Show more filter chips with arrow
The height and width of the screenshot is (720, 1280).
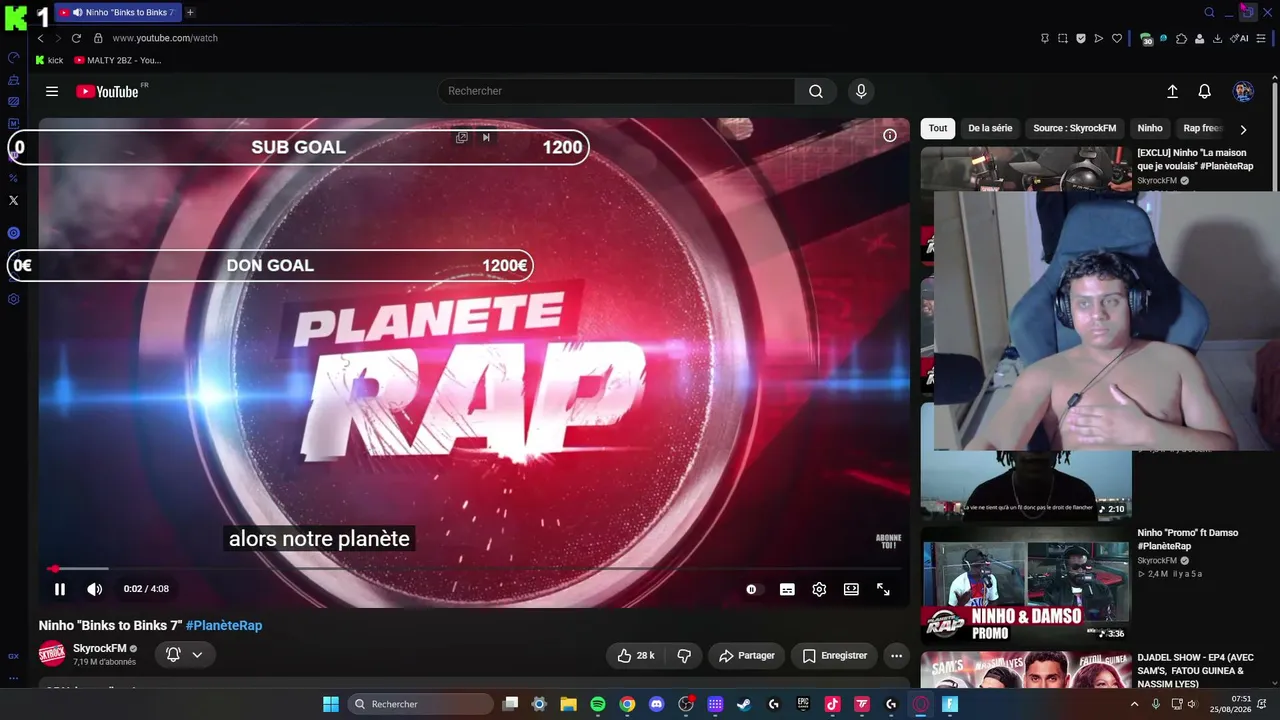1243,129
